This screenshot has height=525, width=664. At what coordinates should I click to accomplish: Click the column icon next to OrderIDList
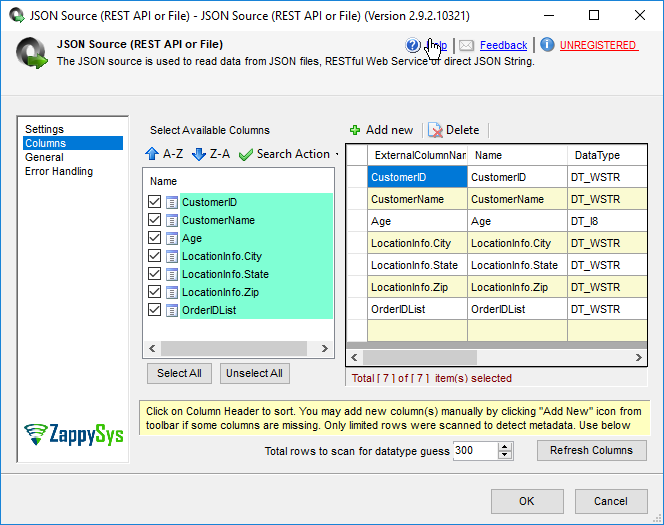[172, 310]
